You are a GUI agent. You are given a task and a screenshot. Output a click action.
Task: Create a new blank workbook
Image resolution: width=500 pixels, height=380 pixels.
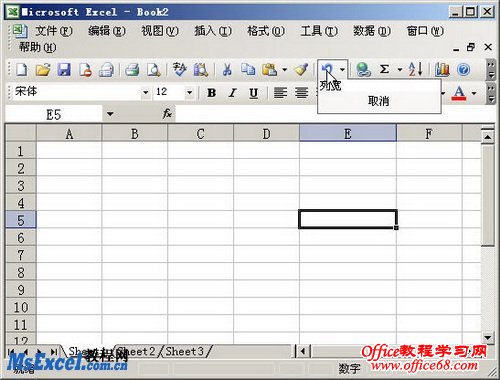[x=22, y=70]
